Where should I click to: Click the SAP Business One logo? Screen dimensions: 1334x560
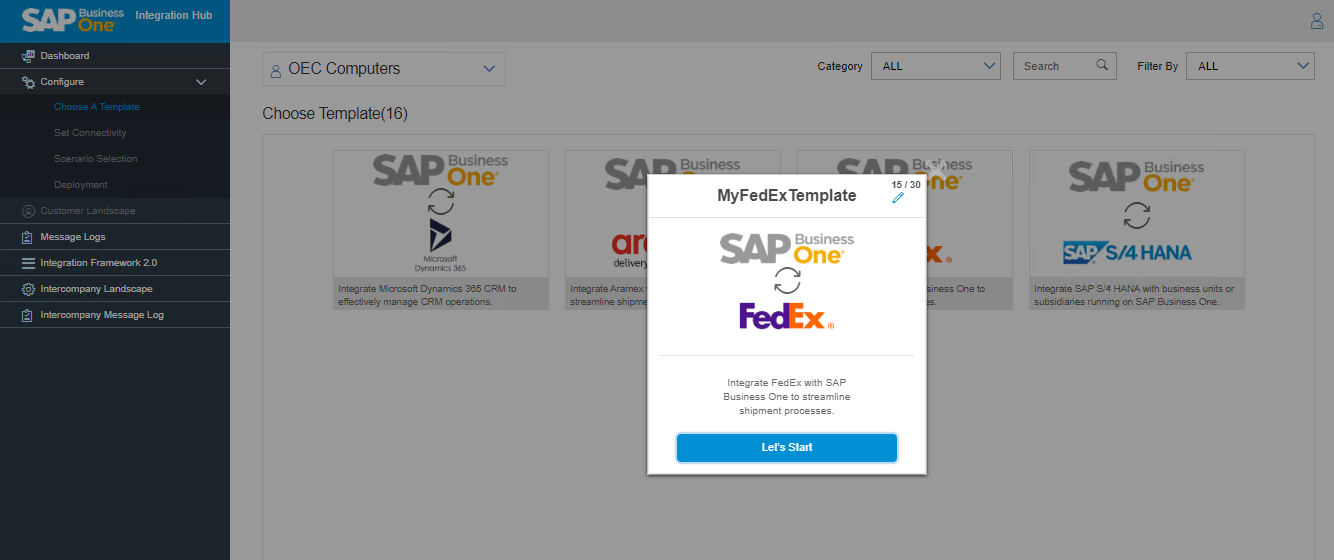pos(73,20)
